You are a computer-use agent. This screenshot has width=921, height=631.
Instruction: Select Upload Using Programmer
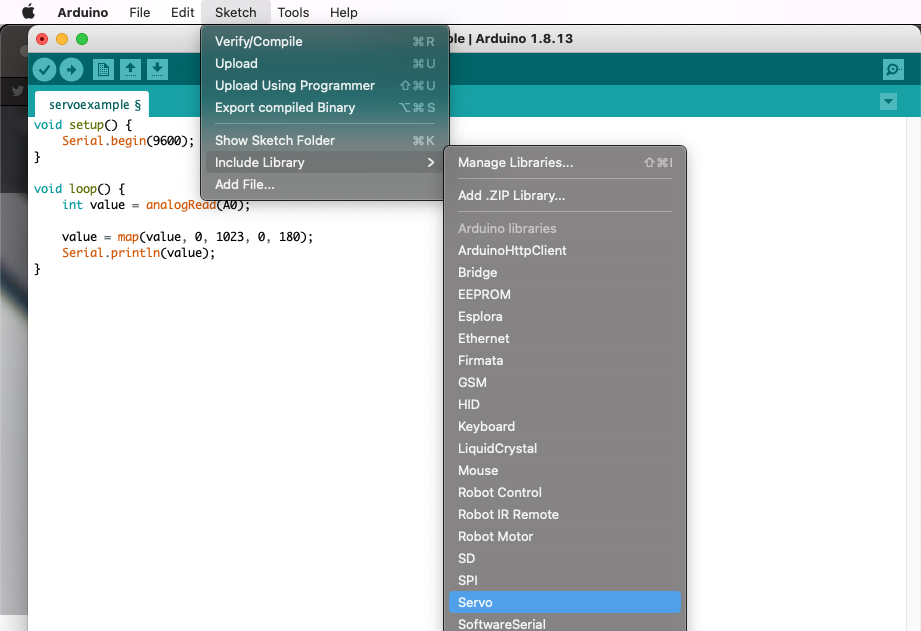294,85
